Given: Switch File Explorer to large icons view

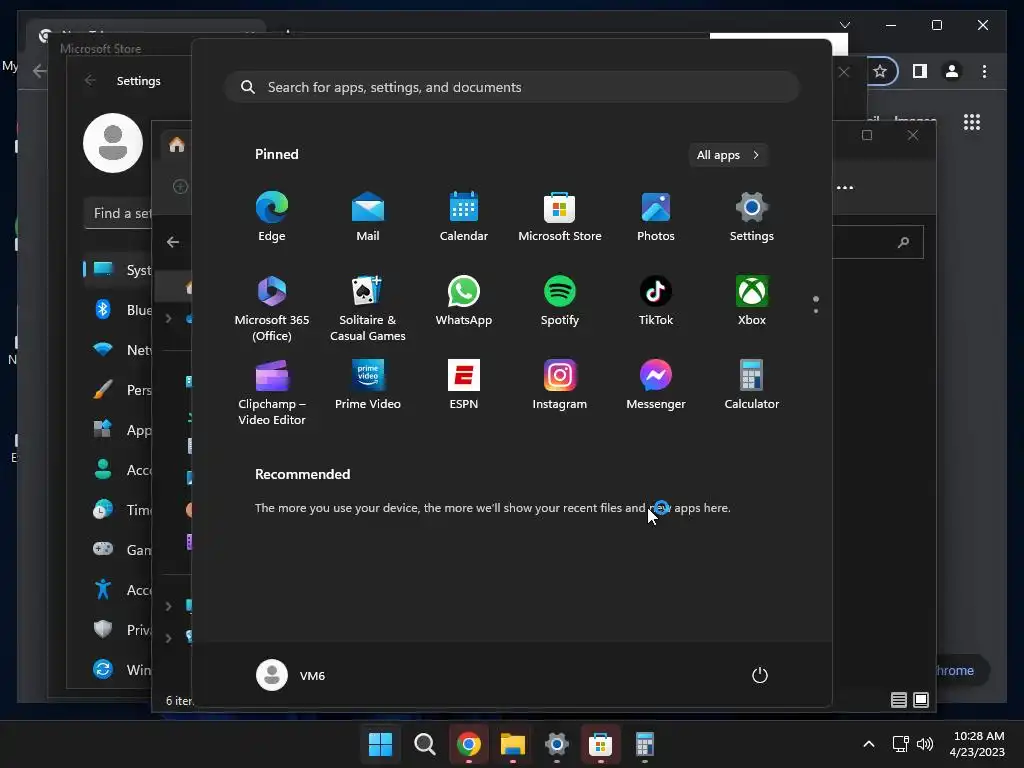Looking at the screenshot, I should (921, 700).
